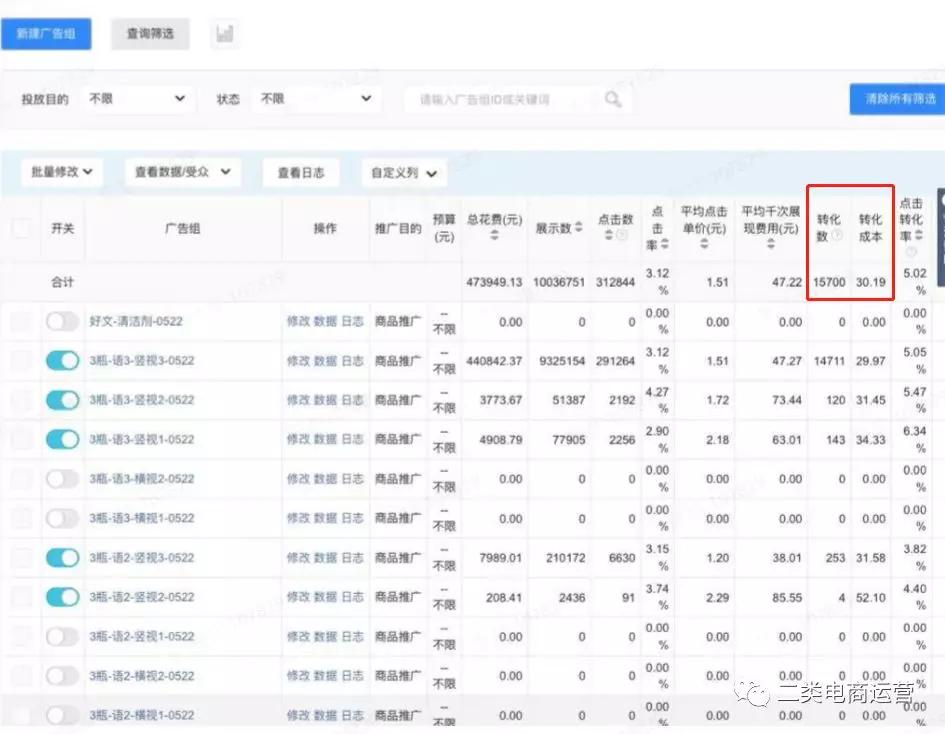
Task: Open 查看日志
Action: tap(301, 173)
